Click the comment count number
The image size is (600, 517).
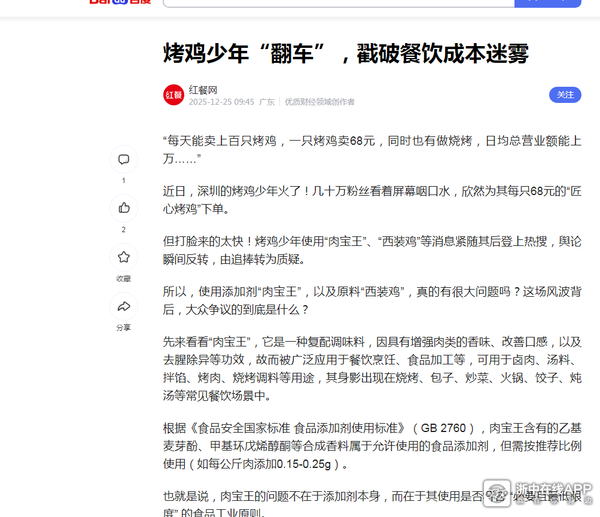coord(124,181)
